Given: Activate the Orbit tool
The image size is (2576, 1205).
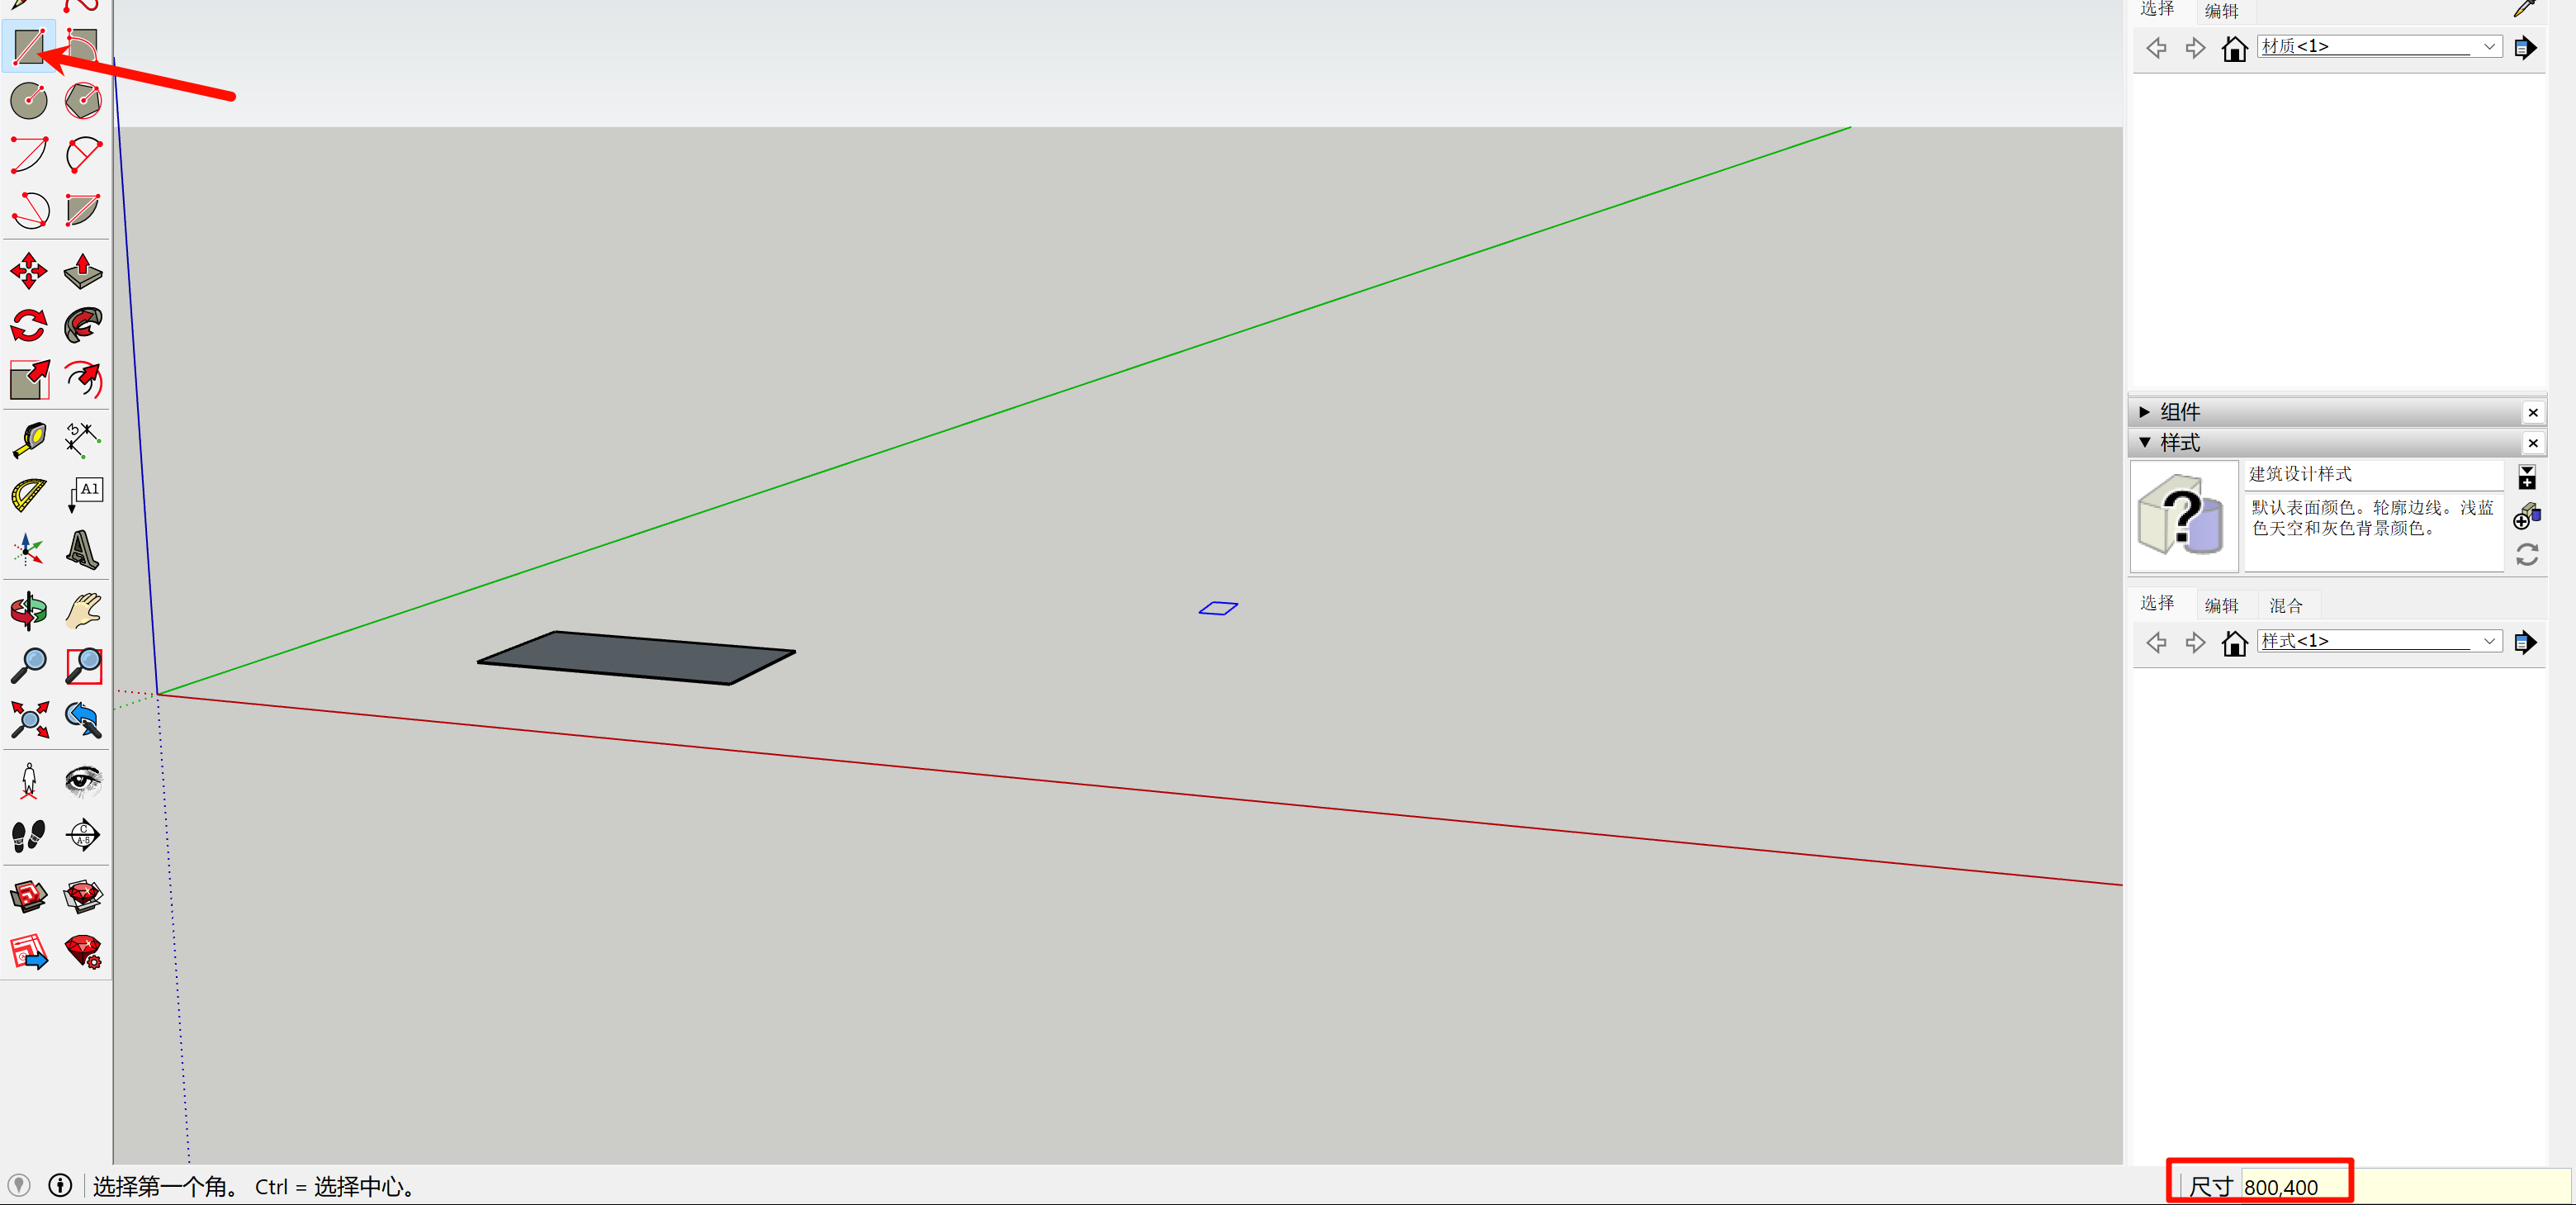Looking at the screenshot, I should [29, 610].
